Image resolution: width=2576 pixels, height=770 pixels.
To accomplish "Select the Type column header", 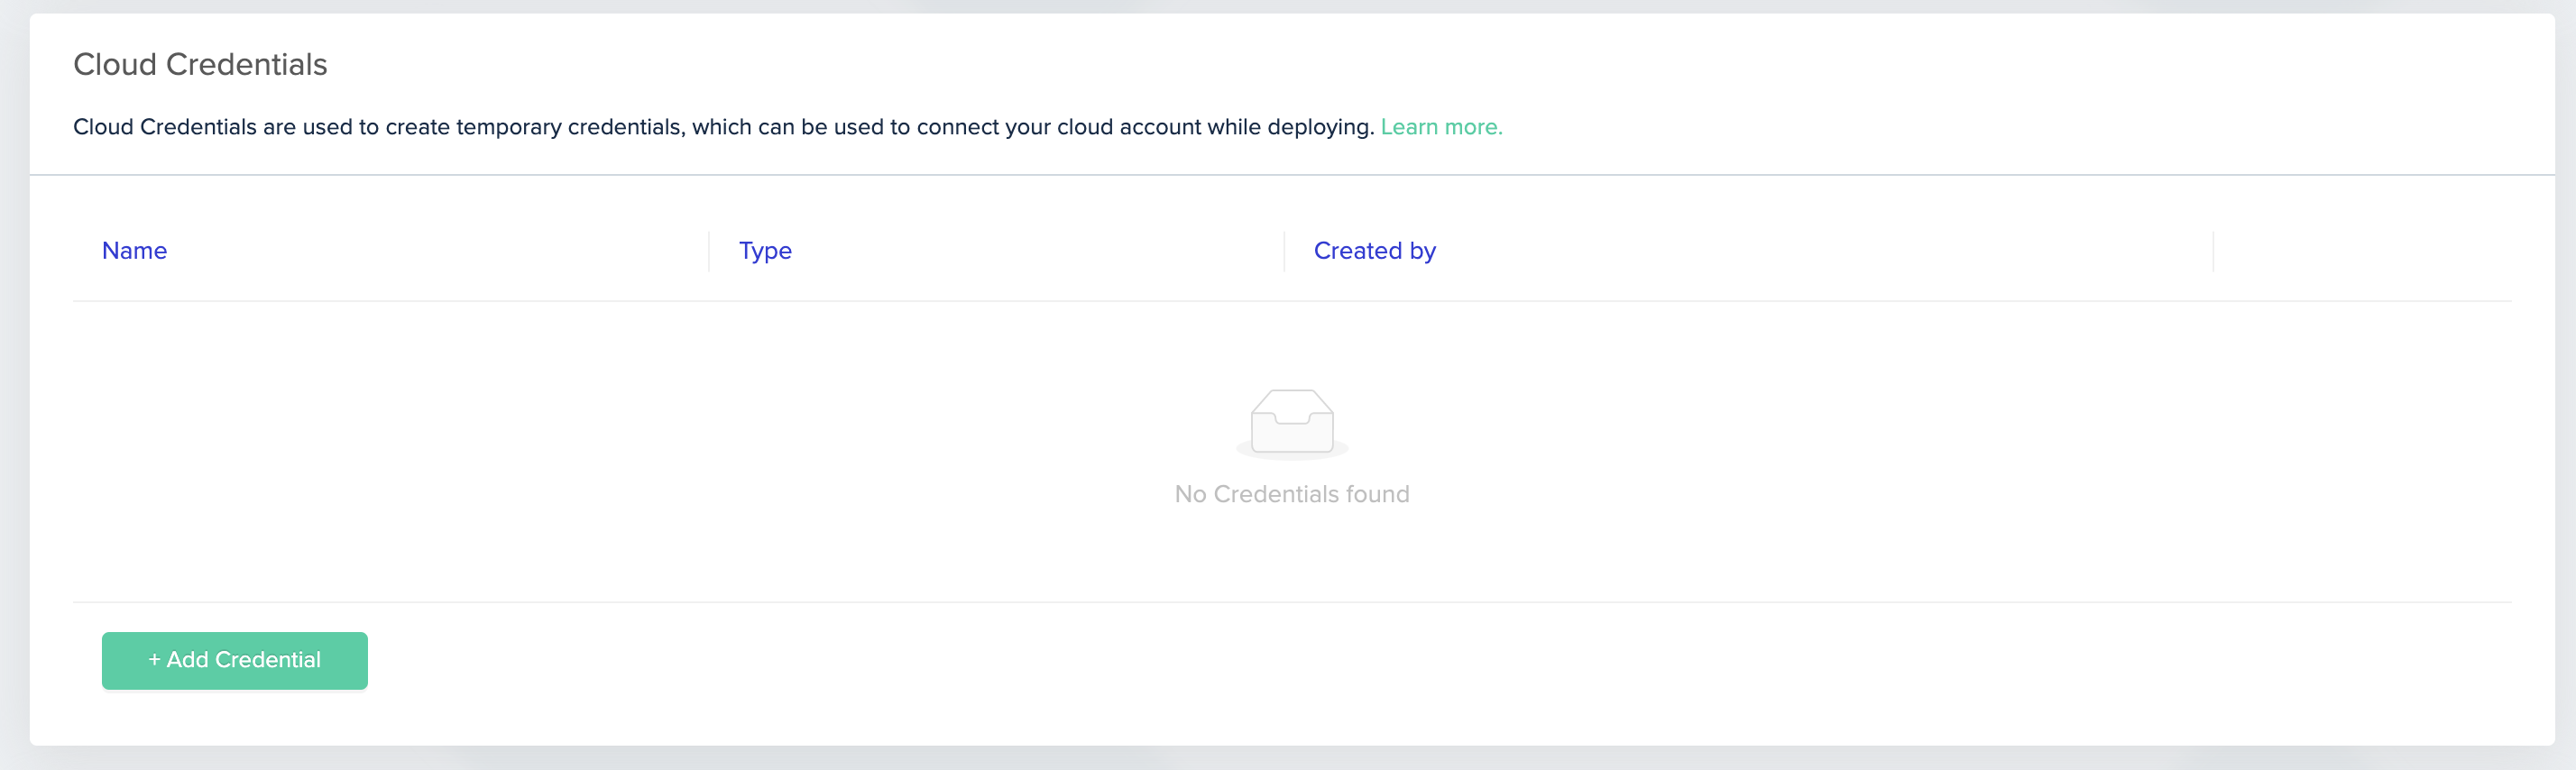I will coord(765,251).
